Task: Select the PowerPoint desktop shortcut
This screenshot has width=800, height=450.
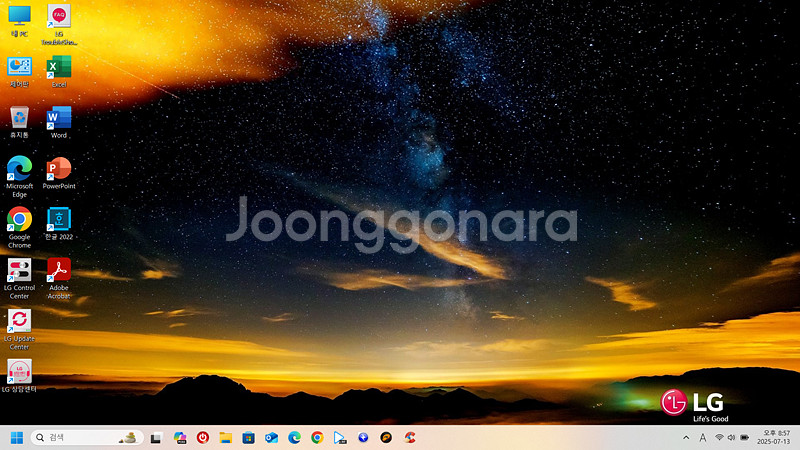Action: 59,173
